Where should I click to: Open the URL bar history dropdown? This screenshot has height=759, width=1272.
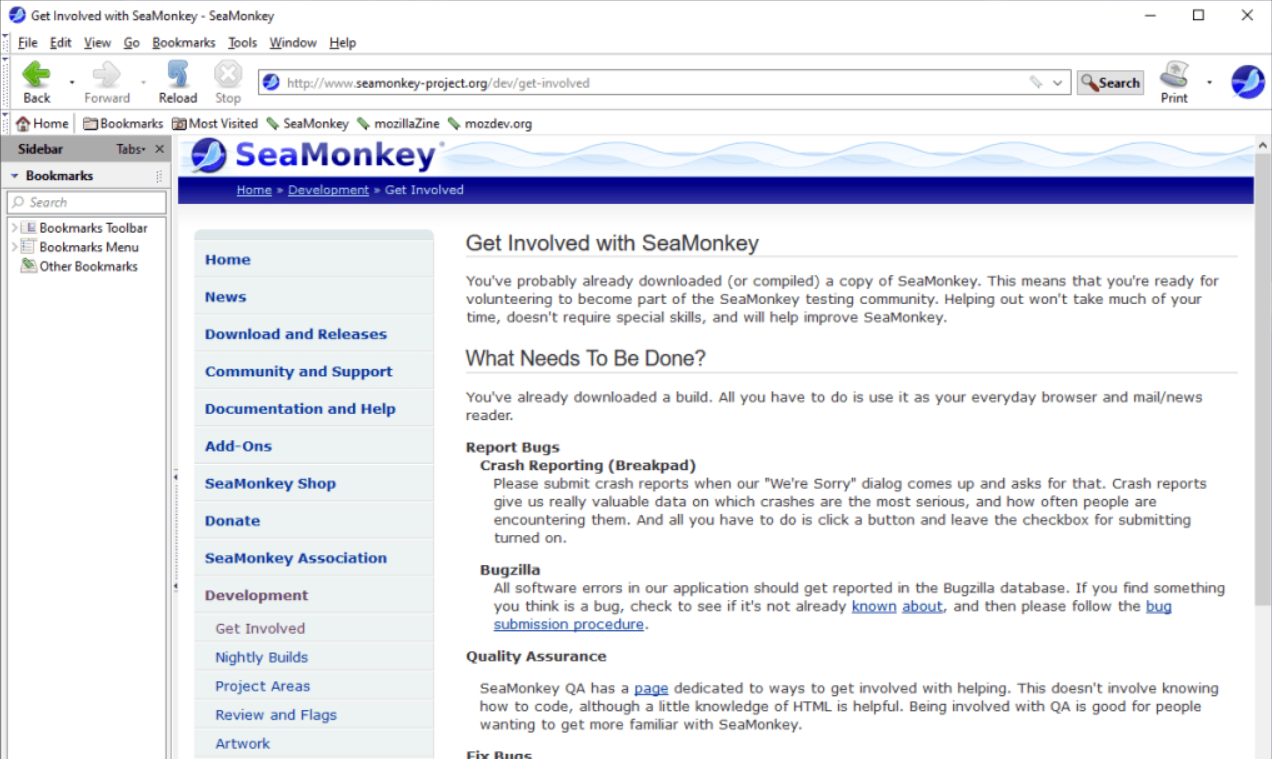pos(1058,83)
